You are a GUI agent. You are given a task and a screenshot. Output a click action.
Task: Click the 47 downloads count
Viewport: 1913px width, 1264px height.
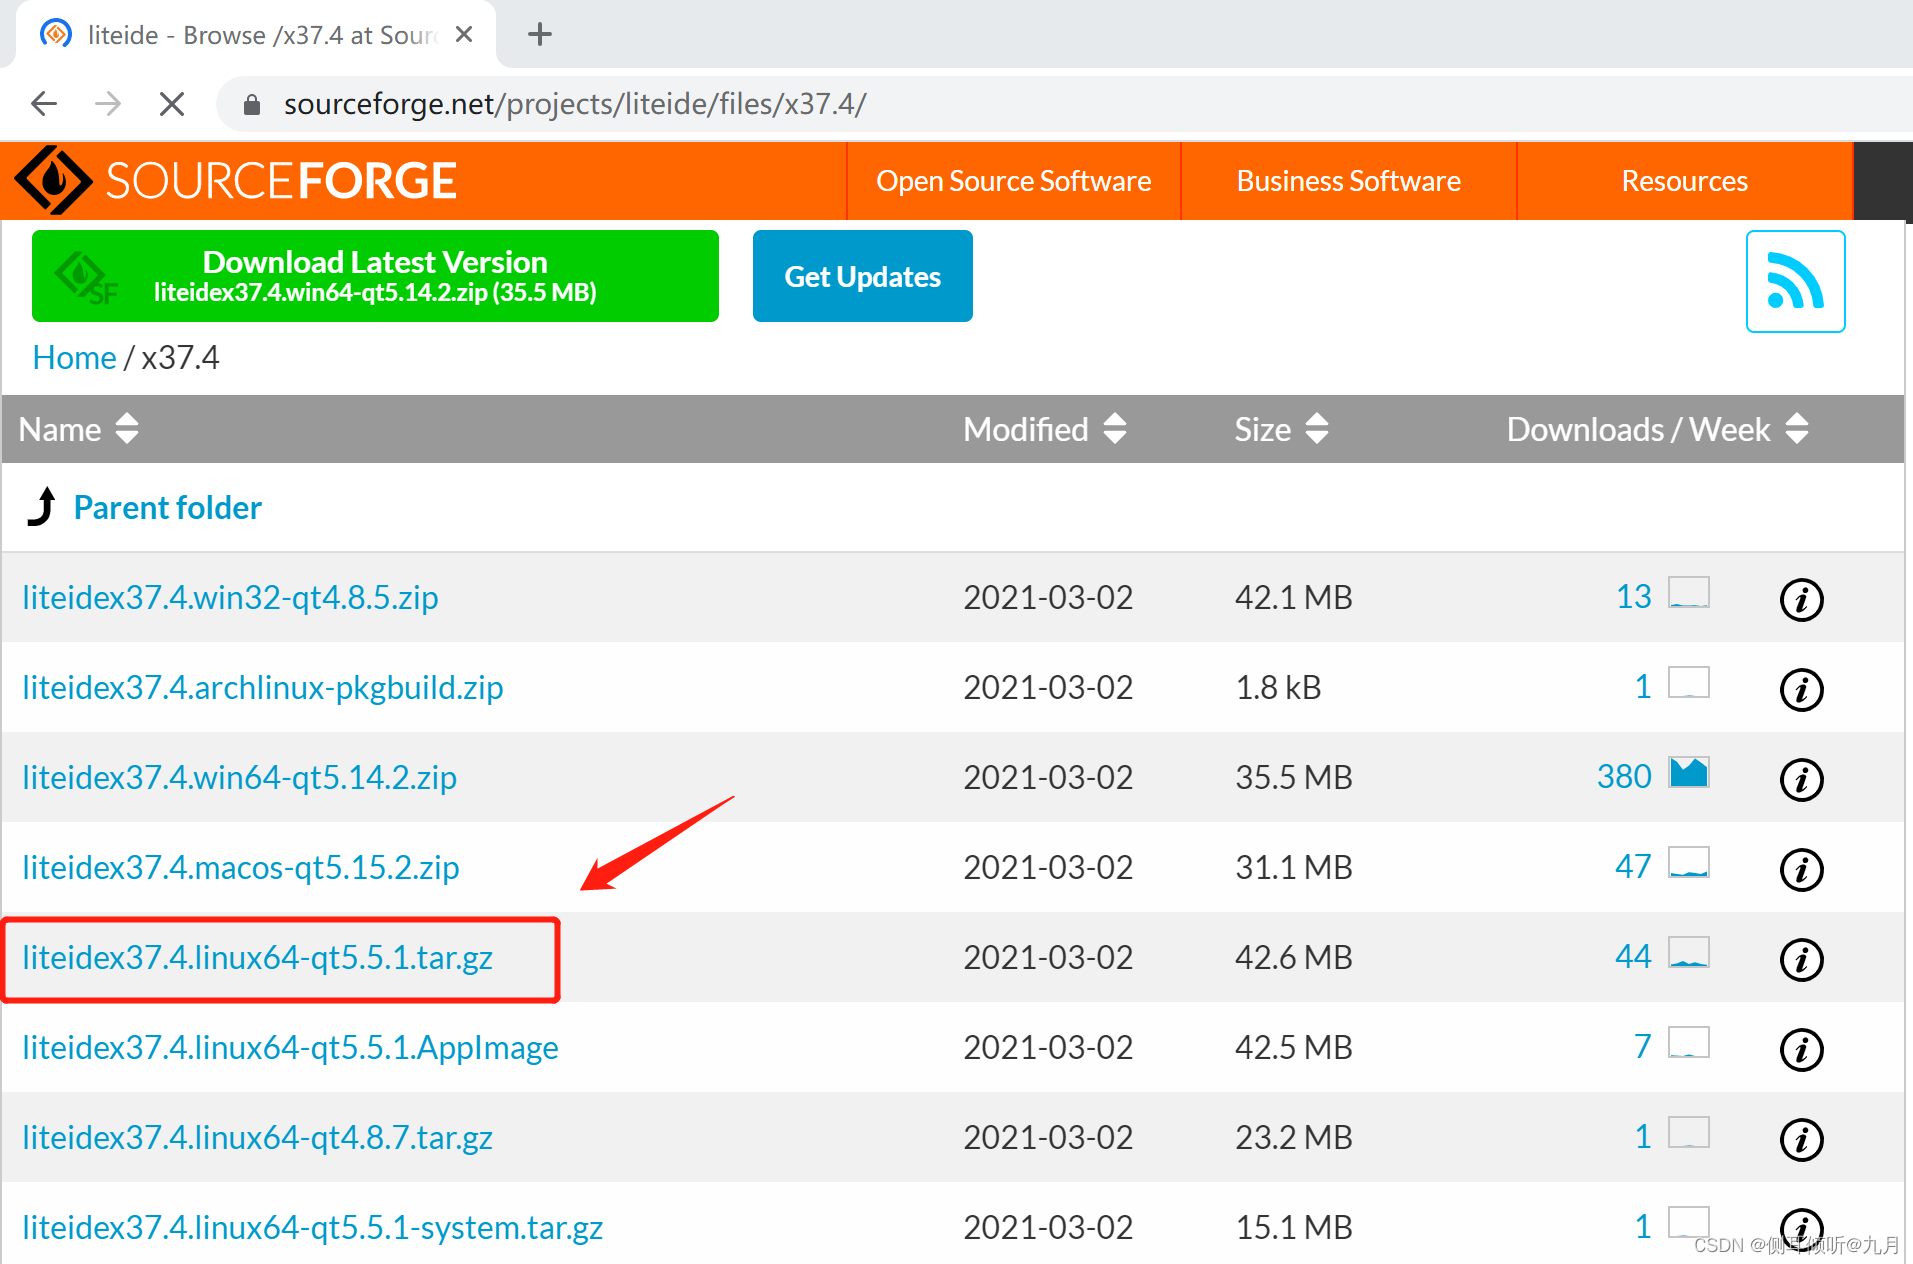click(1633, 867)
